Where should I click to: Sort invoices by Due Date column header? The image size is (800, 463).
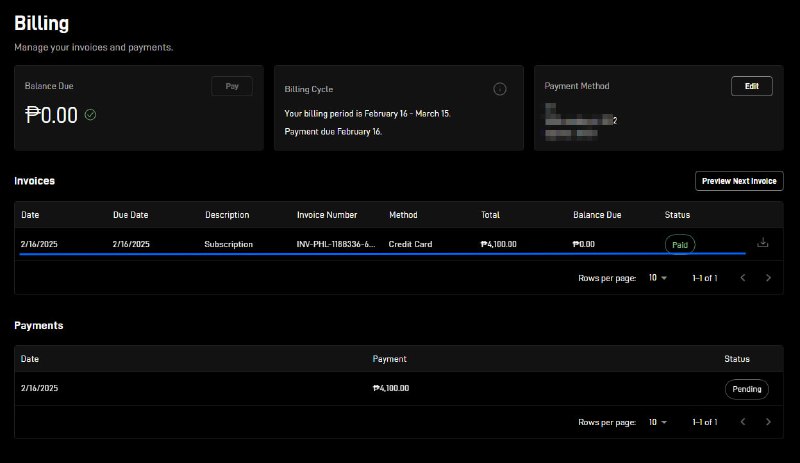[x=131, y=215]
